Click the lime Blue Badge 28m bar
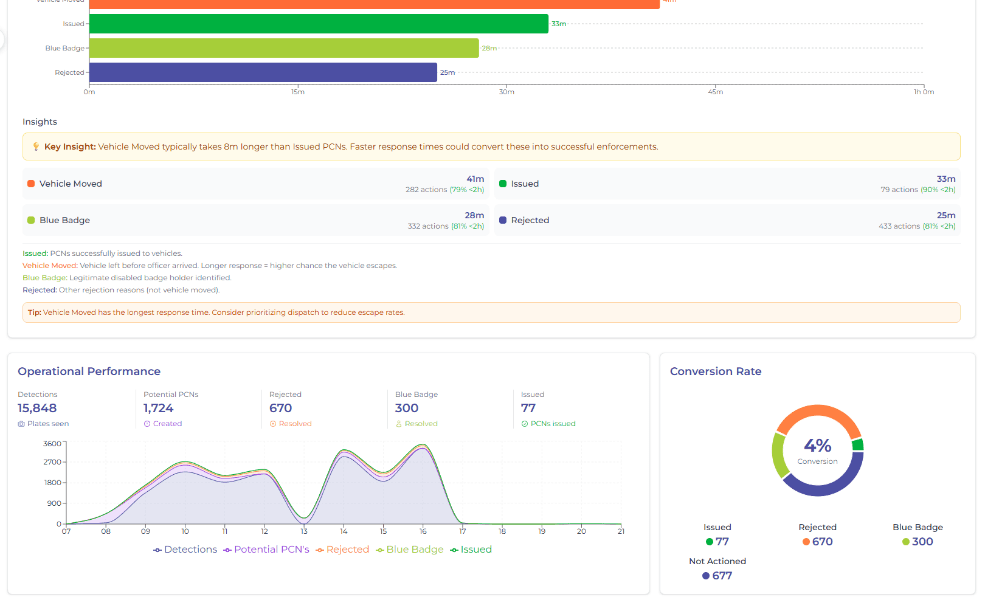 coord(284,48)
